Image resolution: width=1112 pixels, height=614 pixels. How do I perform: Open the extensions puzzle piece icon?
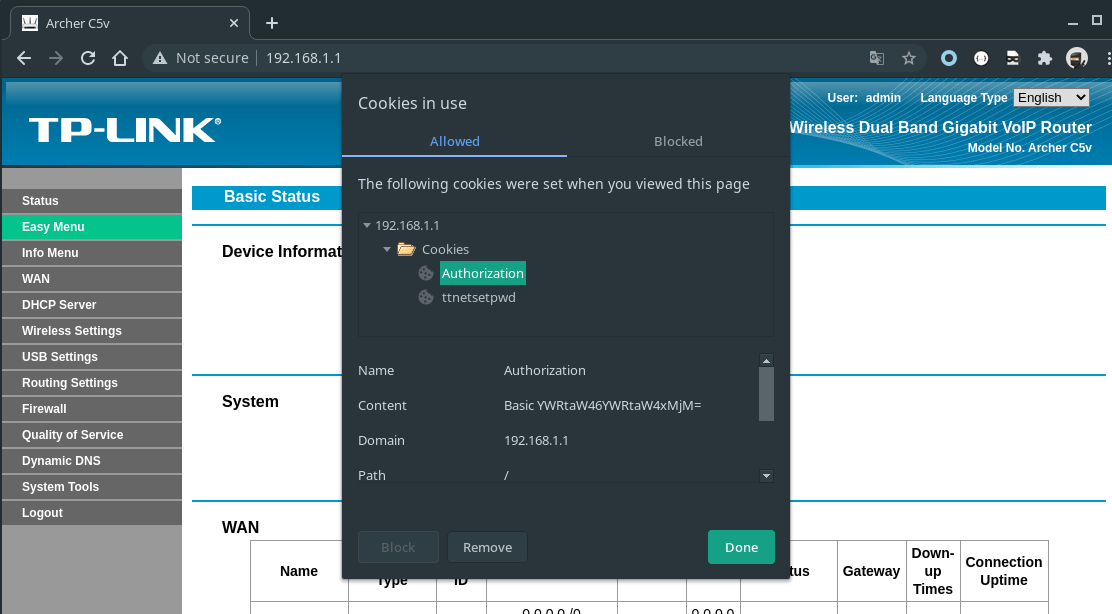point(1045,58)
